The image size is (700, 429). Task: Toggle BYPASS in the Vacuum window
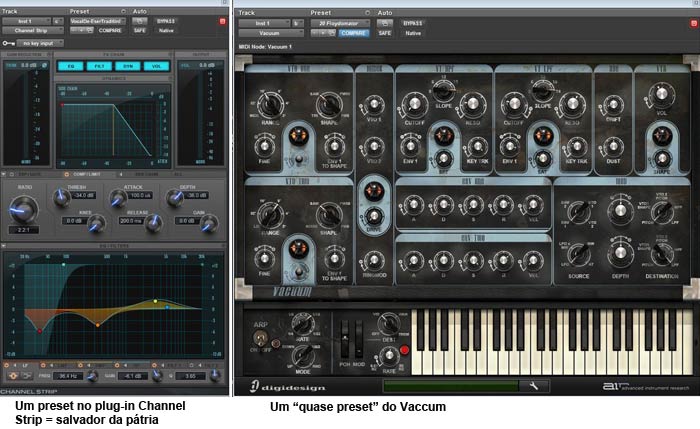pos(413,23)
